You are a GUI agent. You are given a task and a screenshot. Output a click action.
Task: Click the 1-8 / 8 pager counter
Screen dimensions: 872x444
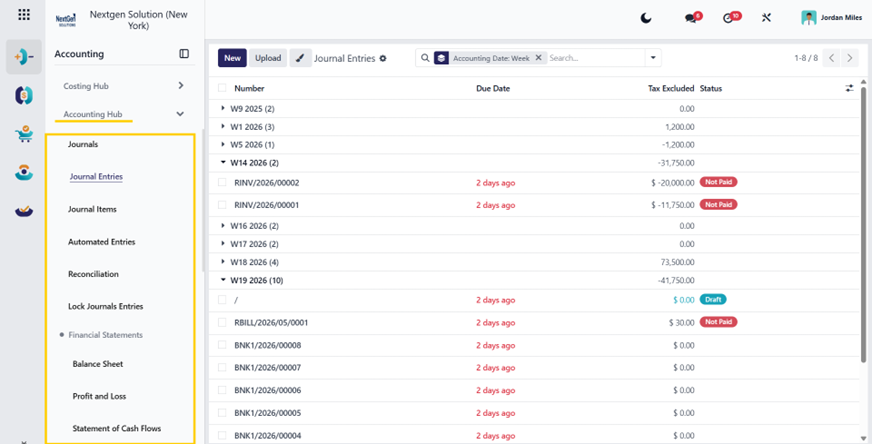click(x=806, y=58)
